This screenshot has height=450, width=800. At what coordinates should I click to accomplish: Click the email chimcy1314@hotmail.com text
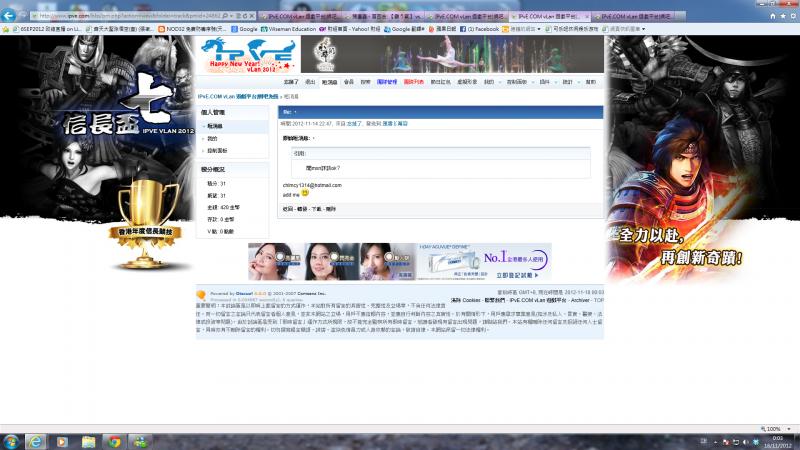tap(312, 185)
